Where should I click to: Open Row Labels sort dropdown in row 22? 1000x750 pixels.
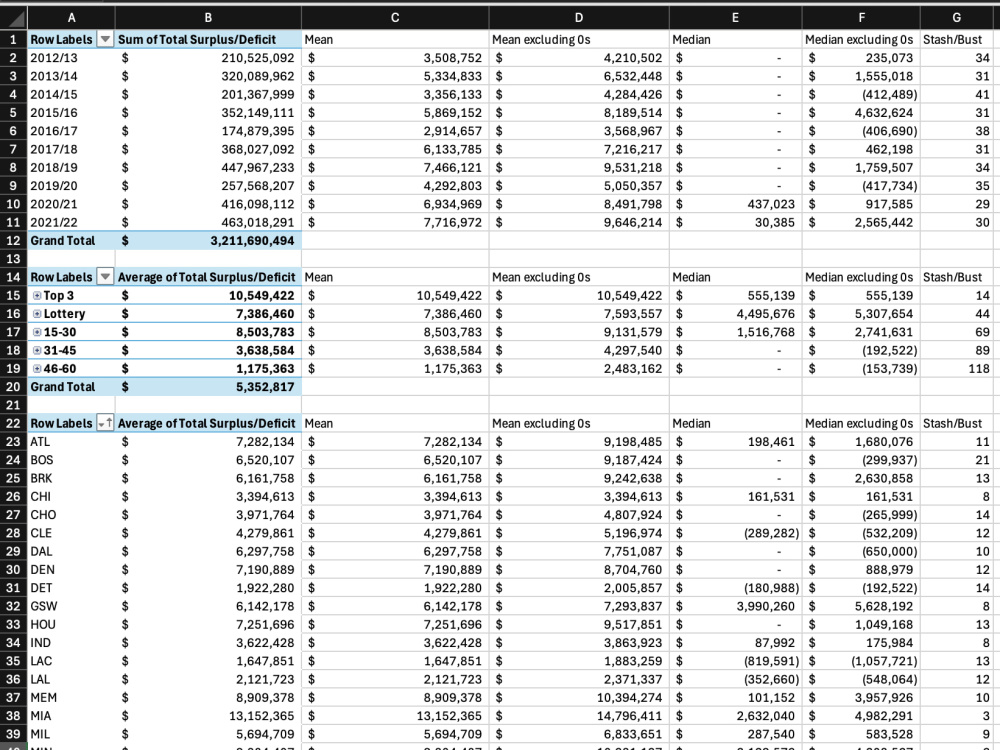[x=105, y=423]
